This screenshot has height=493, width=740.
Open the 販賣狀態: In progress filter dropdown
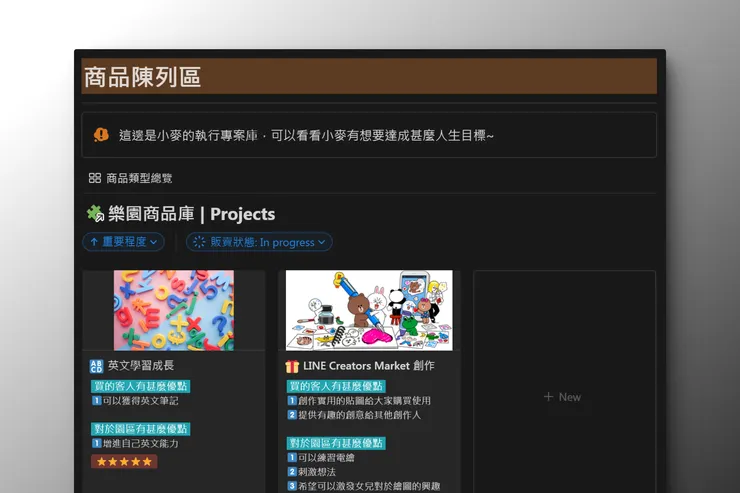[x=259, y=242]
